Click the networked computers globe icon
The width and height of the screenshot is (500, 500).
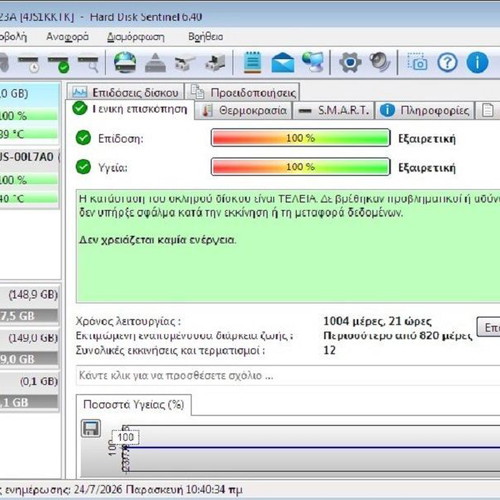pos(313,62)
